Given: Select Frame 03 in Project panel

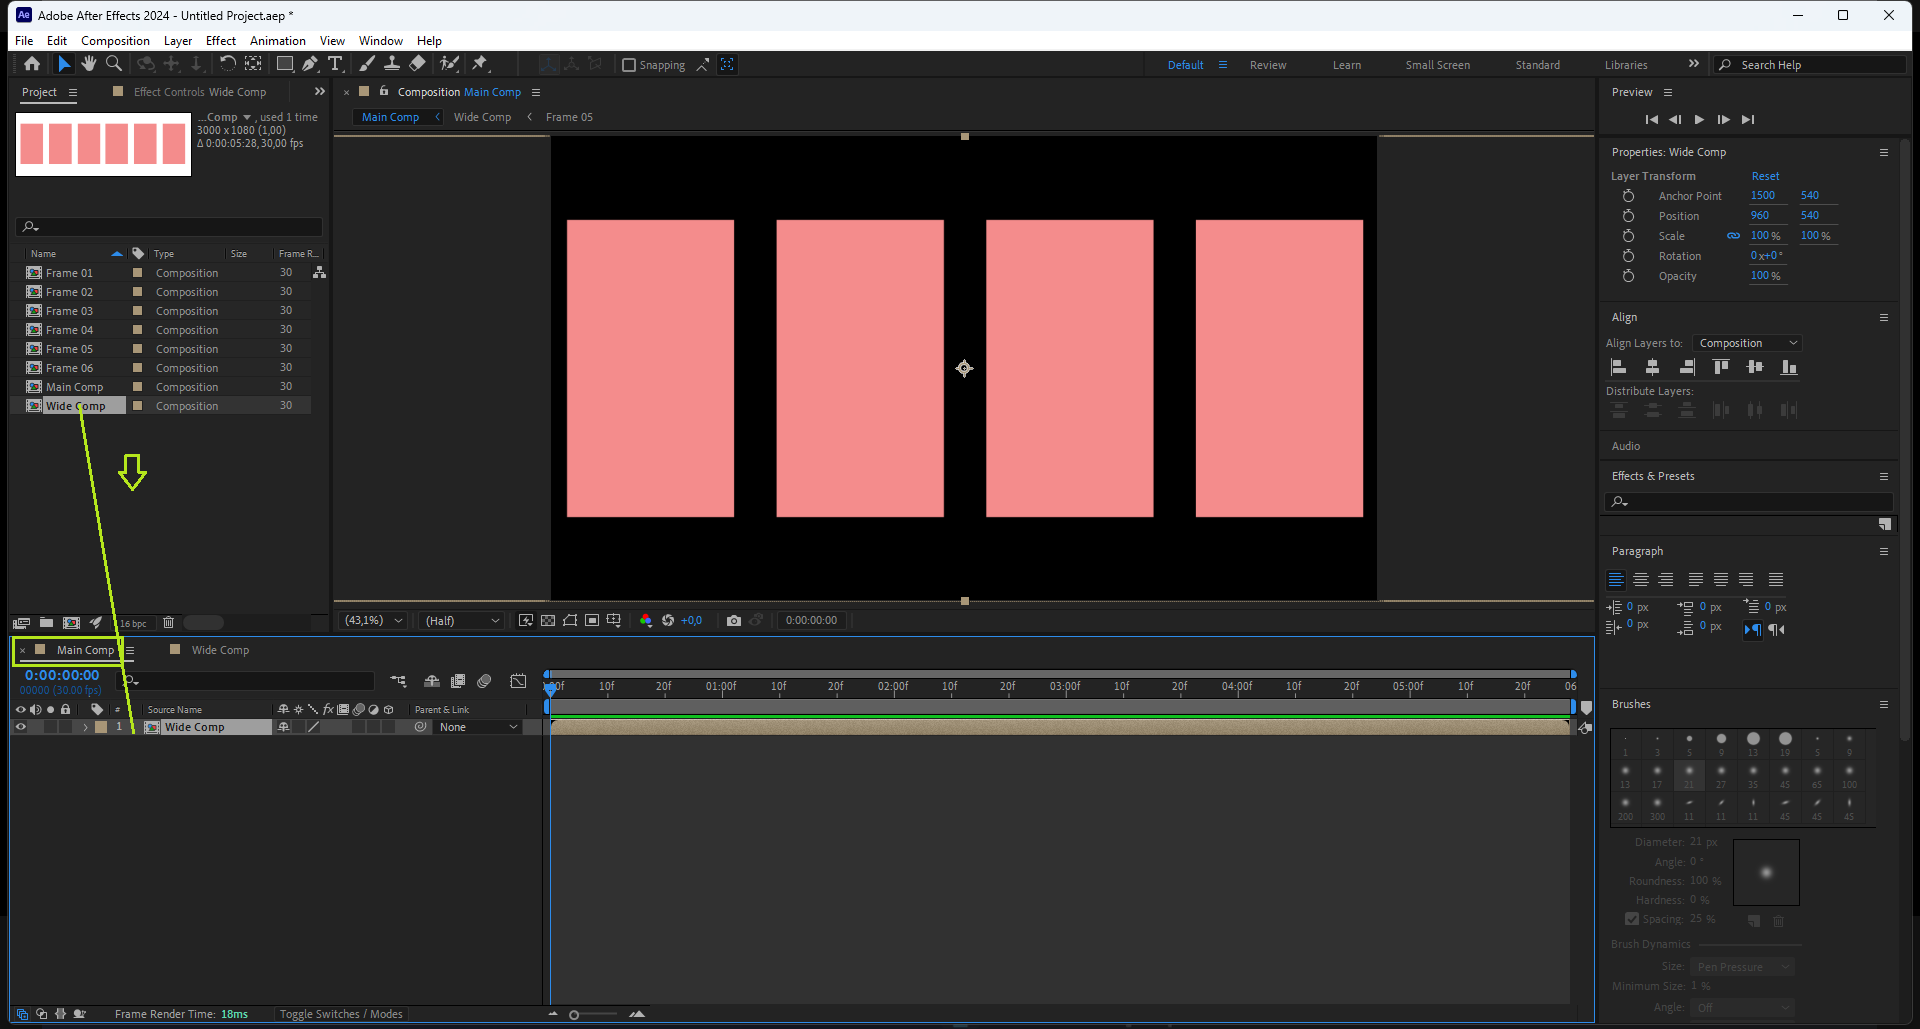Looking at the screenshot, I should pos(69,311).
